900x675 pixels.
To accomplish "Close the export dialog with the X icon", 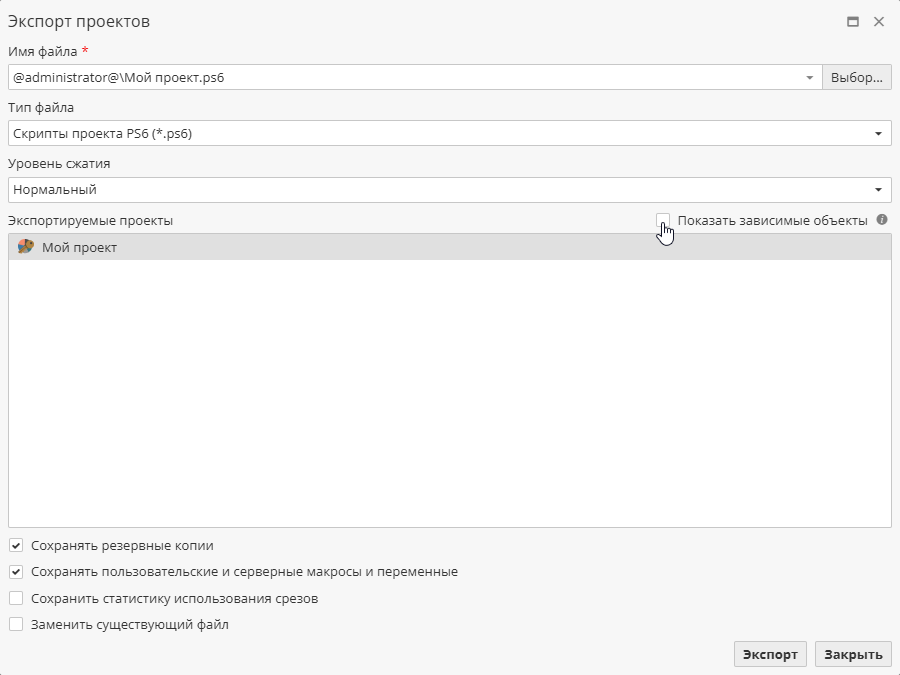I will coord(881,20).
